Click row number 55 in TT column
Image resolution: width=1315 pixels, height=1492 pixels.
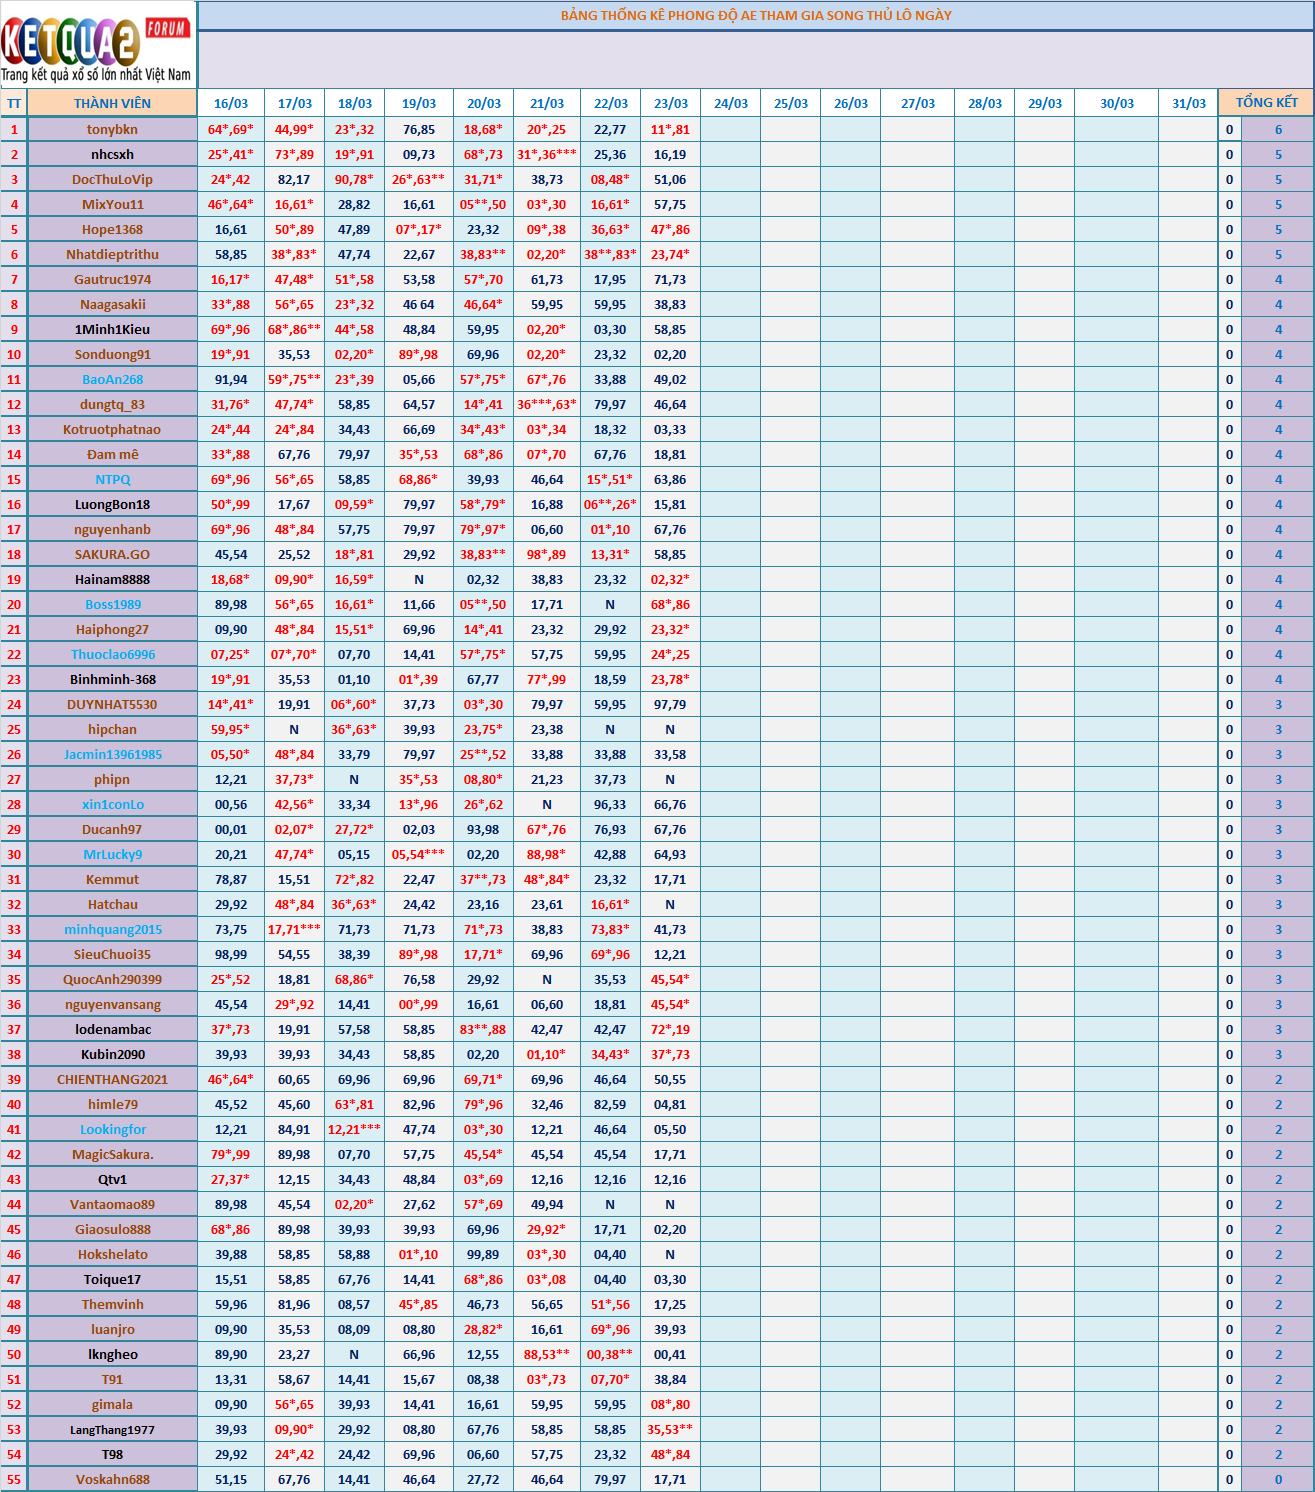14,1479
